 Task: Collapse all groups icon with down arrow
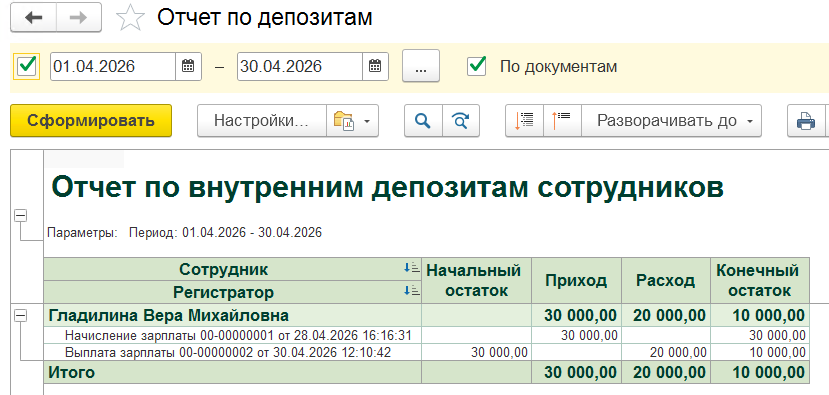click(x=524, y=121)
